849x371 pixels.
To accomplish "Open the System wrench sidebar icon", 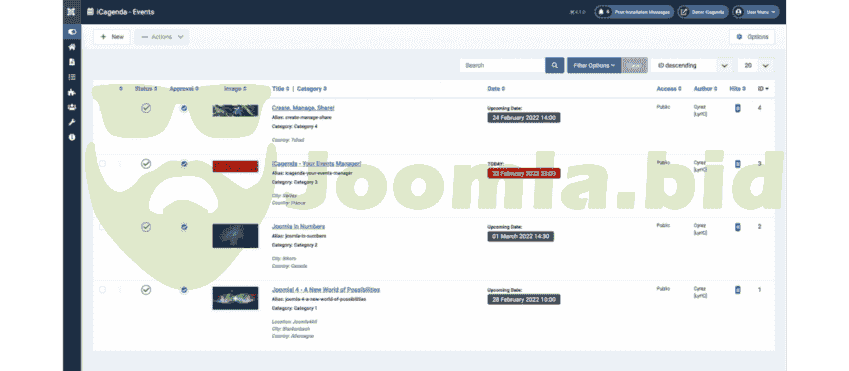I will coord(72,122).
